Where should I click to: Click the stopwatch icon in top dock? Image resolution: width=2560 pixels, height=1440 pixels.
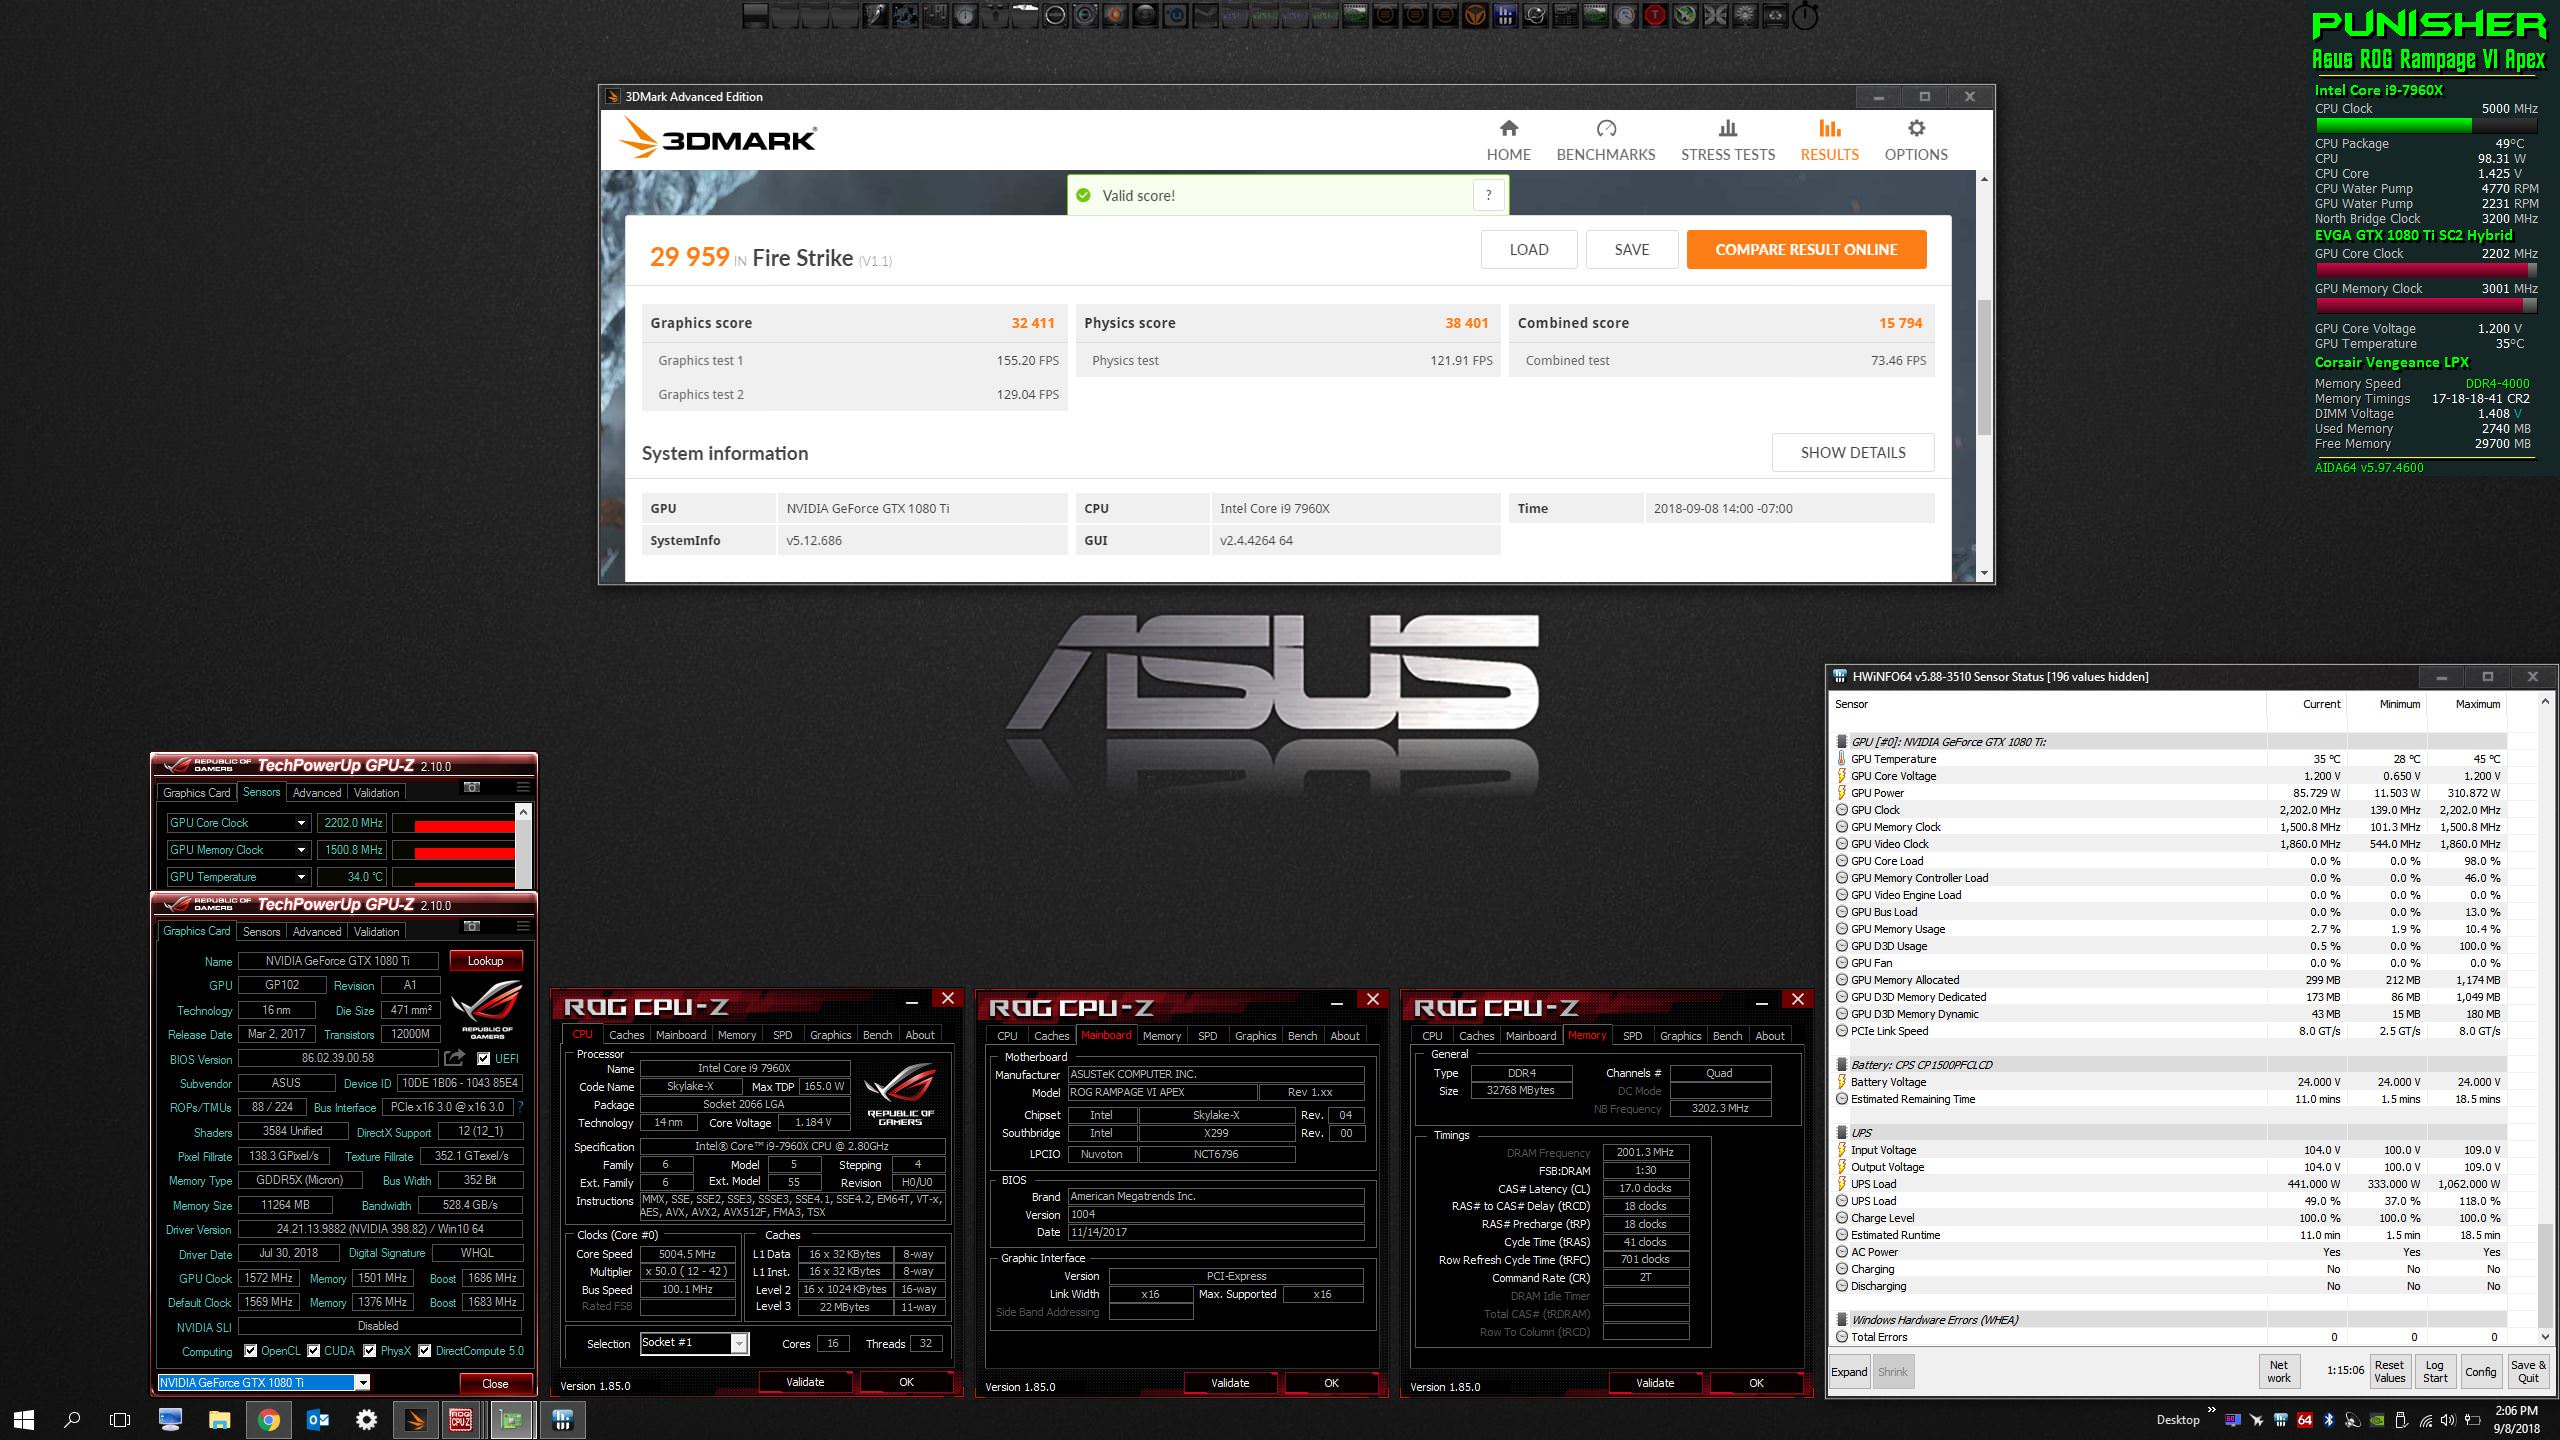(x=1805, y=16)
